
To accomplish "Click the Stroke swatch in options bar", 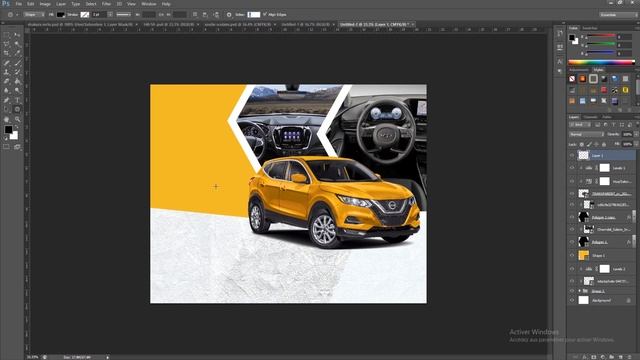I will click(84, 15).
